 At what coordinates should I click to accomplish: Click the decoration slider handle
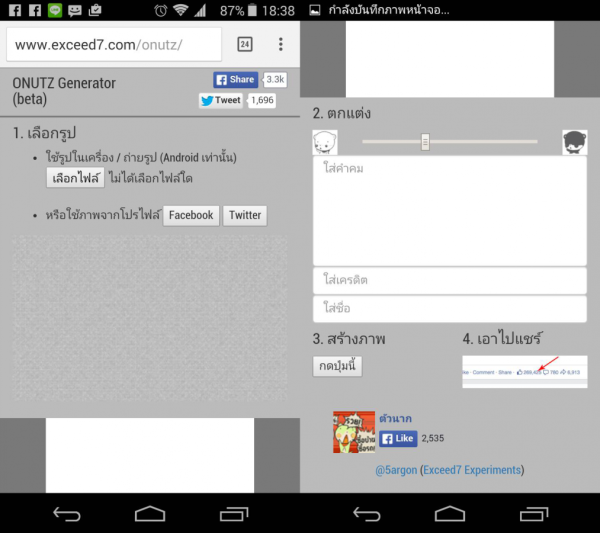(425, 142)
